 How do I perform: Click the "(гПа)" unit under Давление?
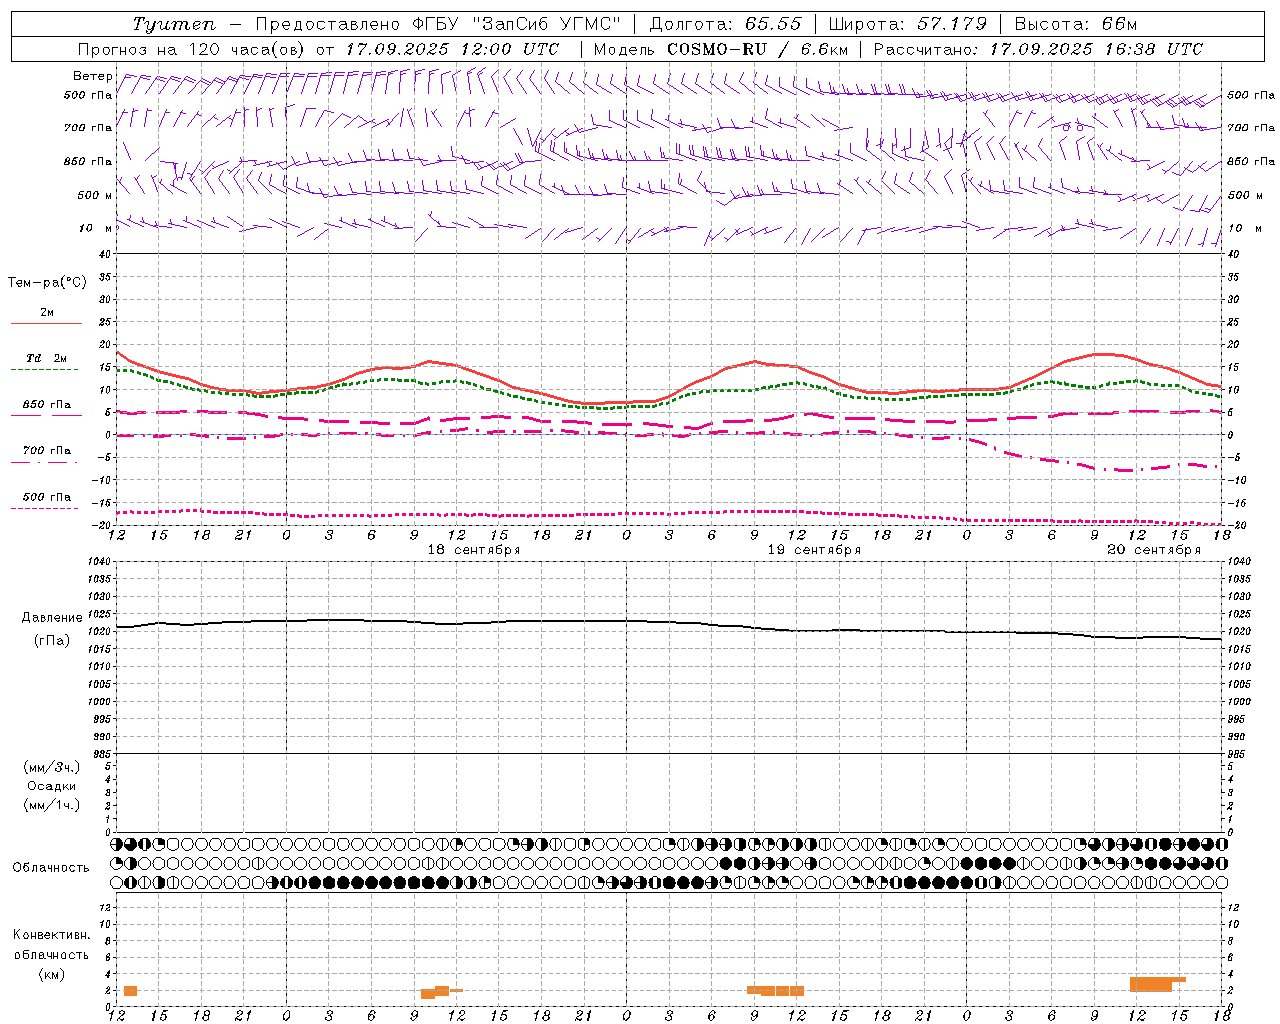pos(52,641)
